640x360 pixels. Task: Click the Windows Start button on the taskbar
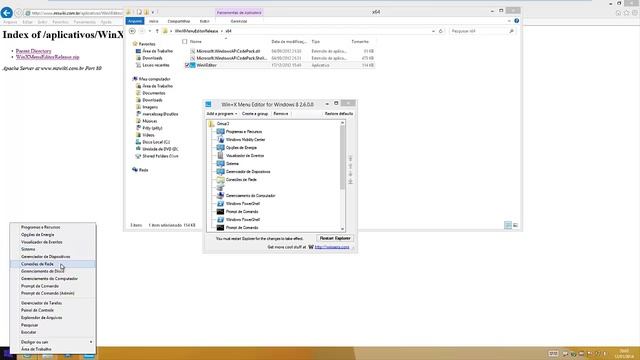[x=7, y=353]
